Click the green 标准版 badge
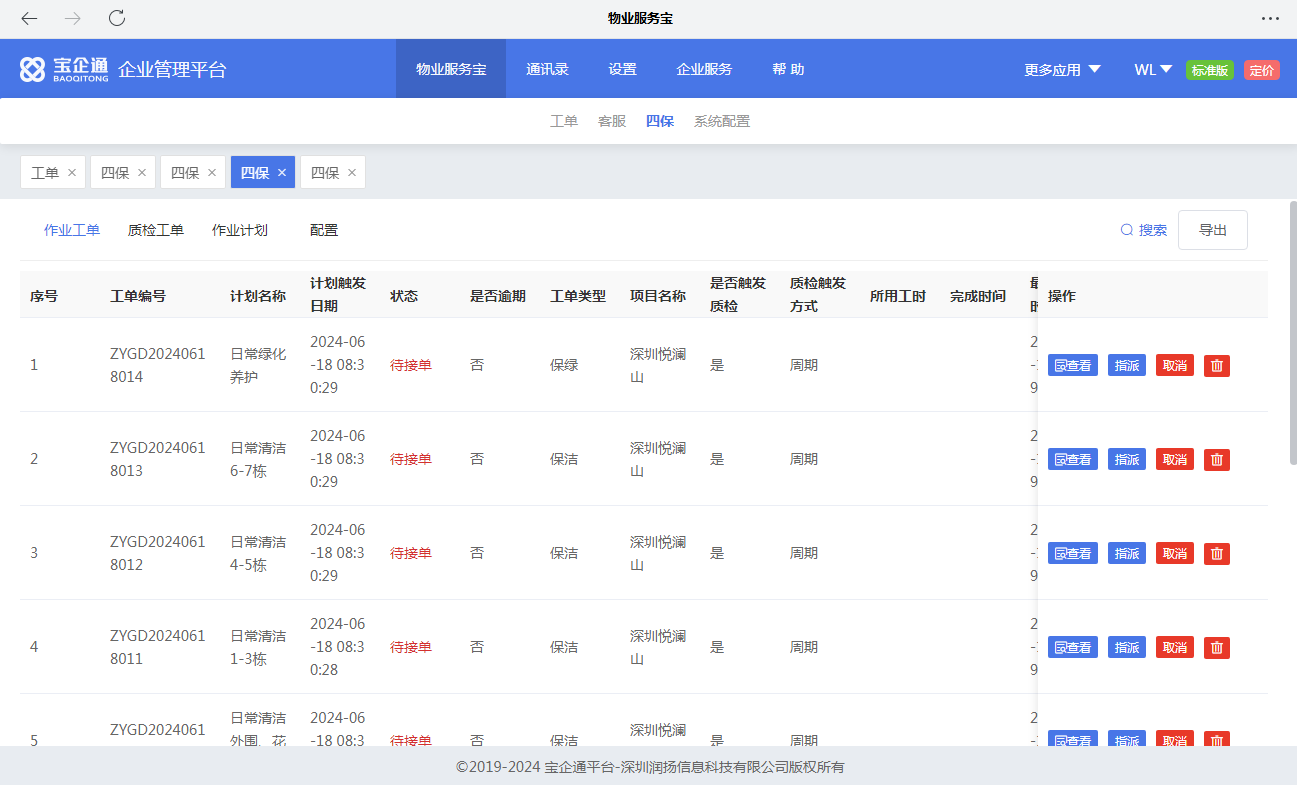Viewport: 1297px width, 790px height. [x=1210, y=70]
